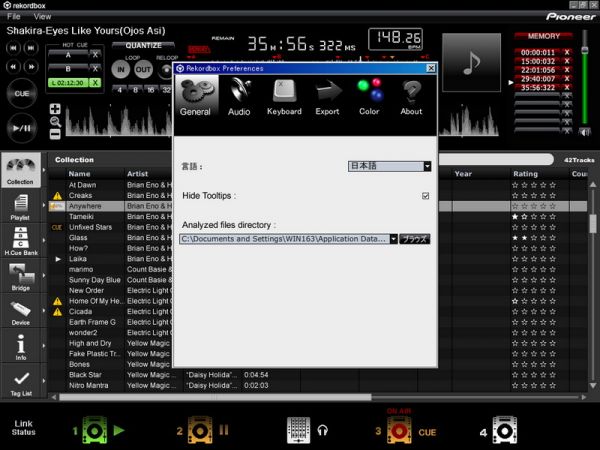Screen dimensions: 600x450
Task: Open the About preferences tab
Action: (411, 96)
